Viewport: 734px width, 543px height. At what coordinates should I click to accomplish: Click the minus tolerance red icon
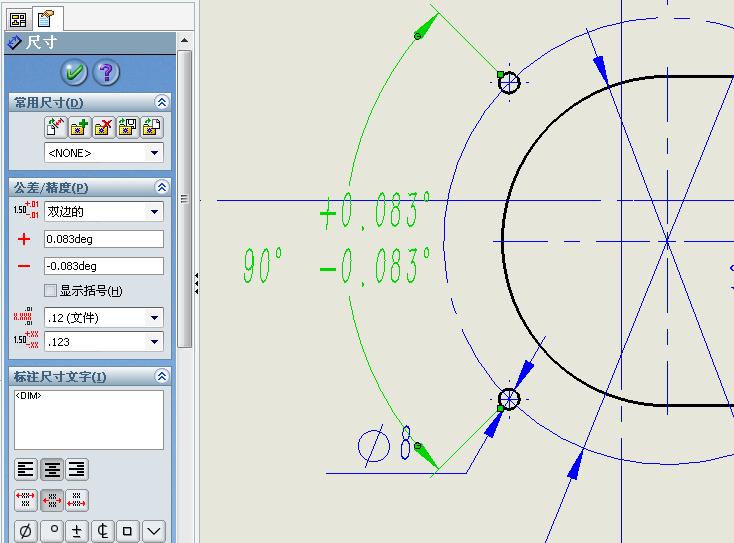pyautogui.click(x=24, y=266)
